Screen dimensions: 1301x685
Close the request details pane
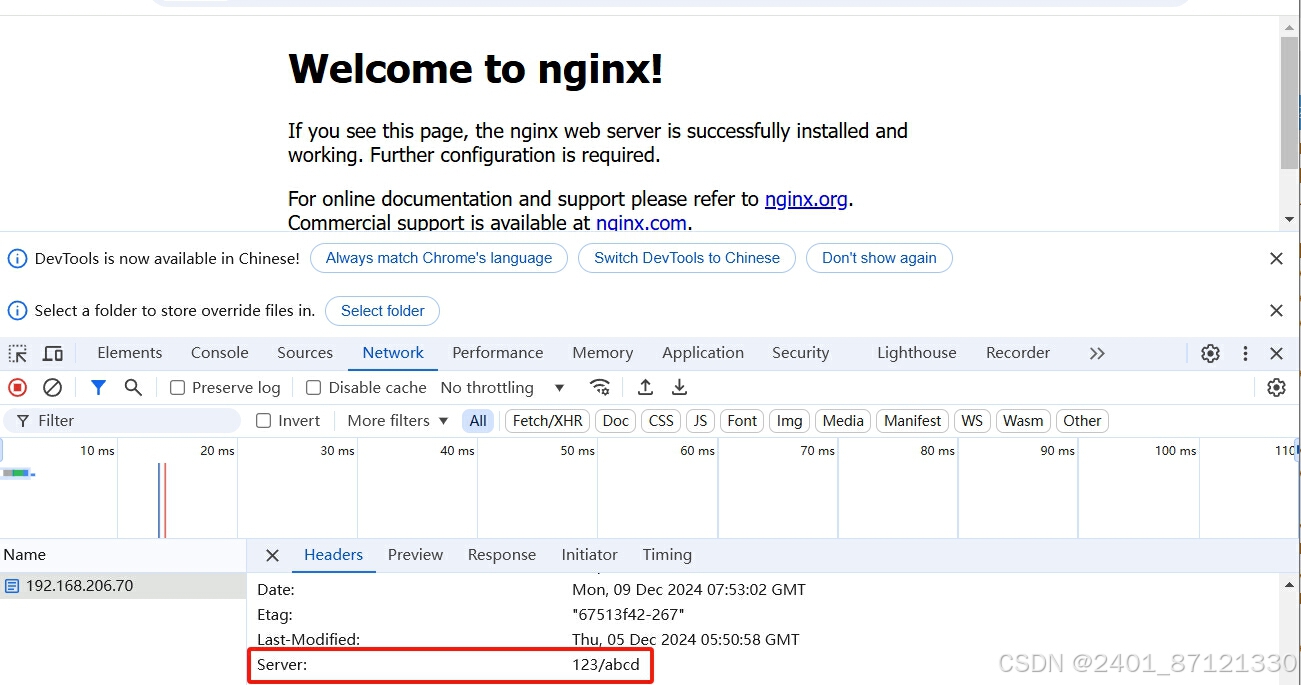(x=272, y=555)
